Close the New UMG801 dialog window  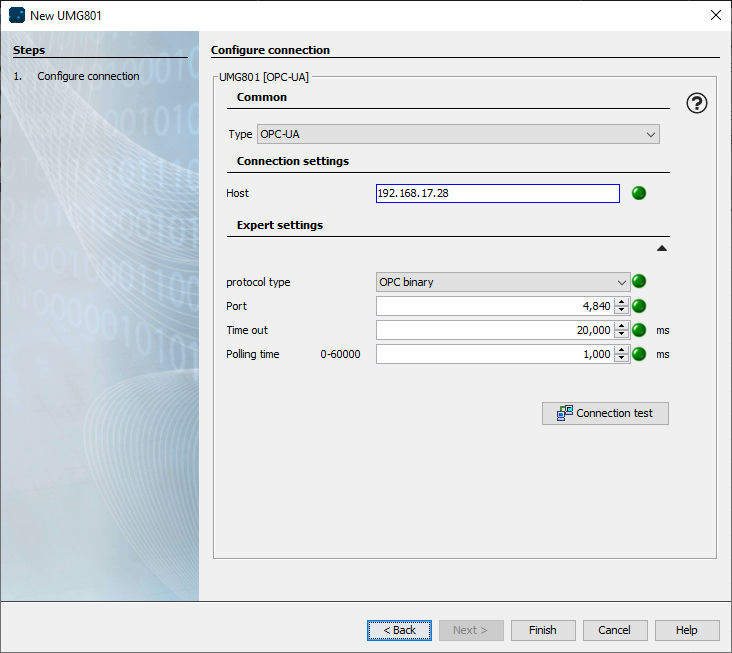point(715,15)
